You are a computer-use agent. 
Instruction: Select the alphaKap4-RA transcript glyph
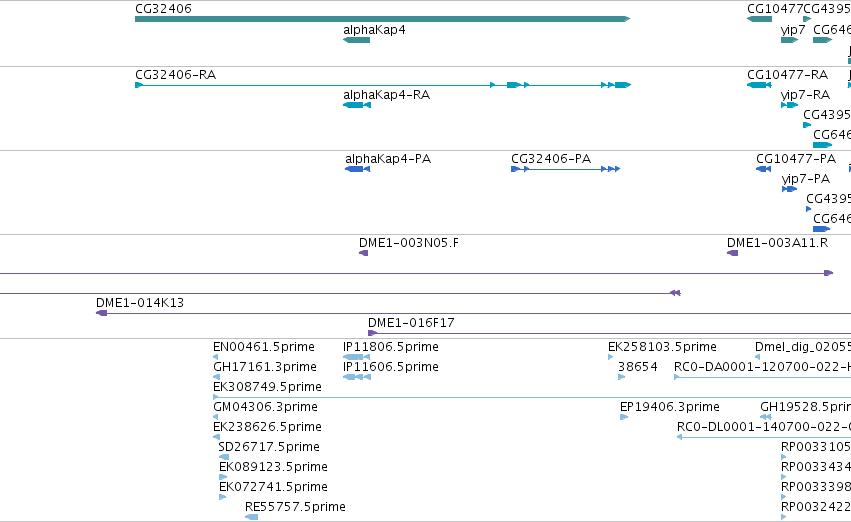click(355, 105)
